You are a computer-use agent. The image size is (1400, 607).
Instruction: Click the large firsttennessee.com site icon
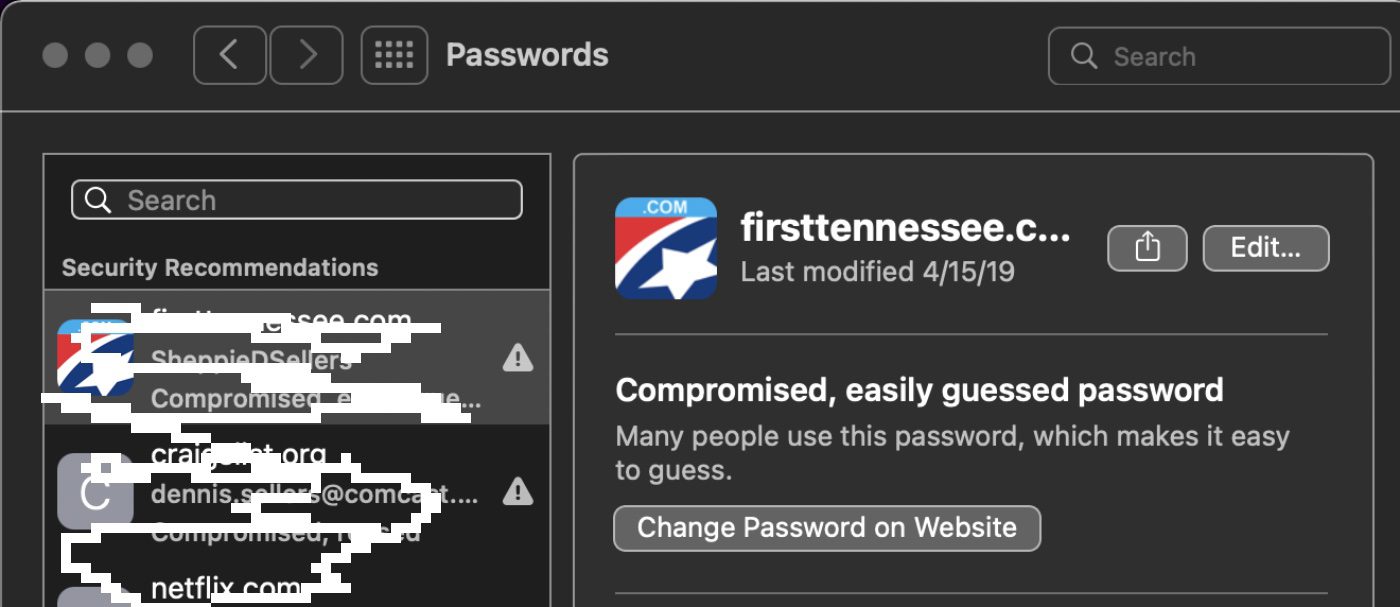[x=666, y=248]
